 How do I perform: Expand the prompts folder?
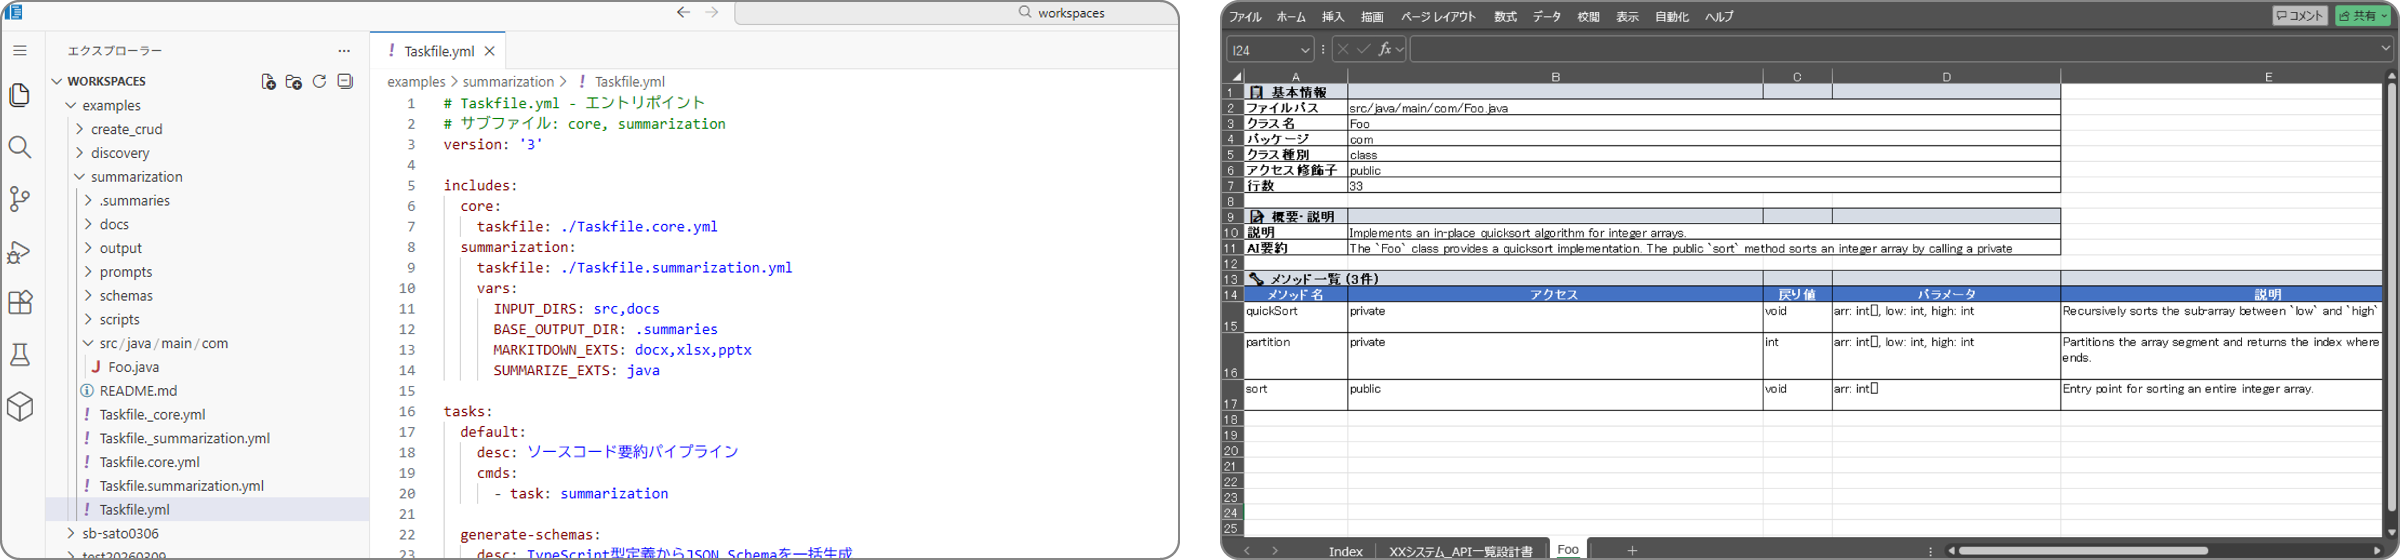125,272
